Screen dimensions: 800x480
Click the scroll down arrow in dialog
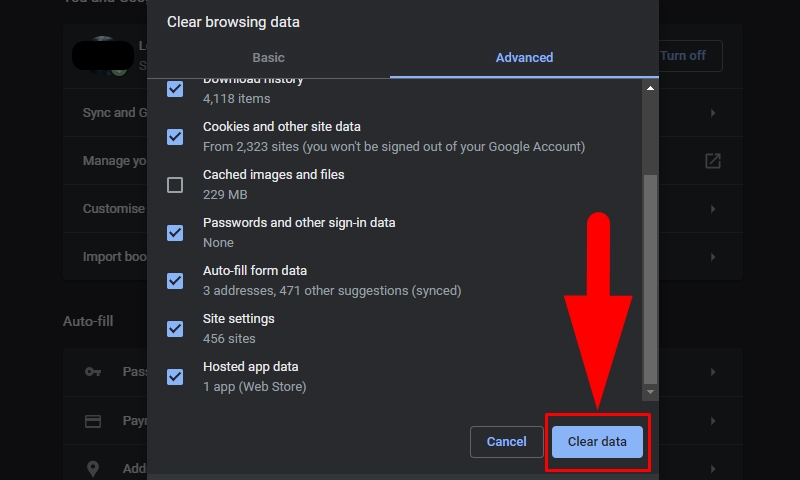point(651,392)
